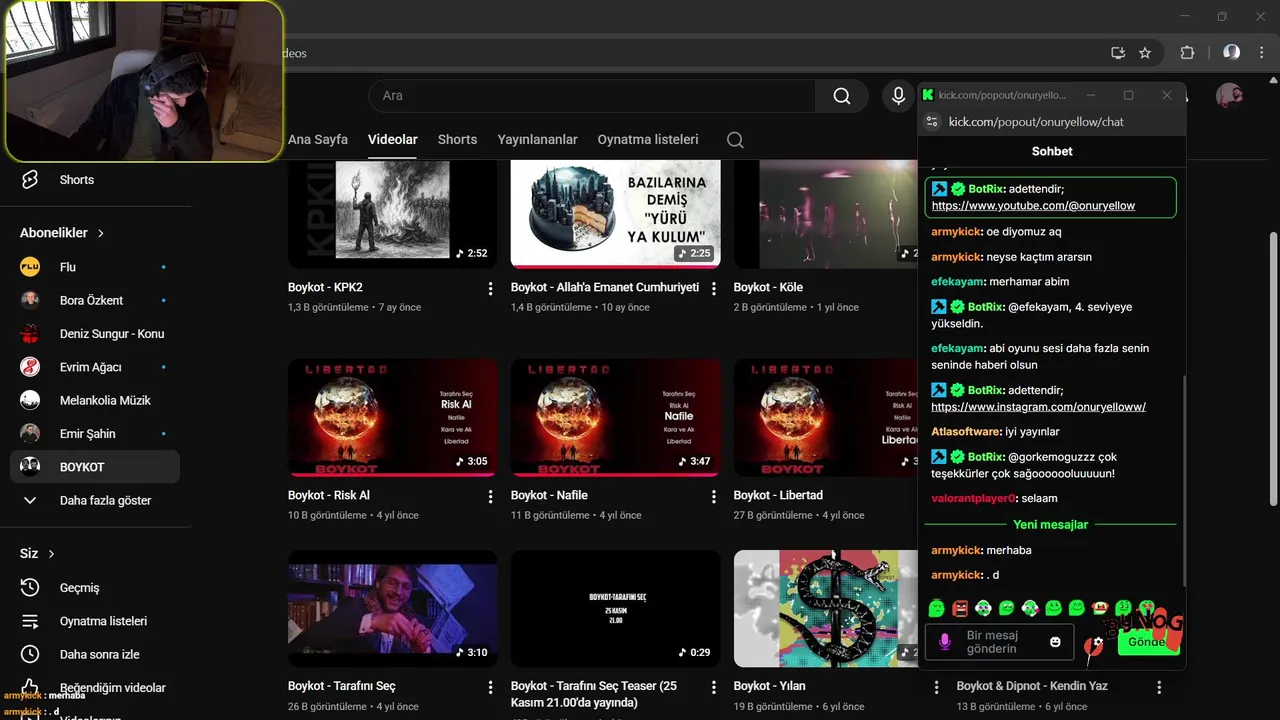Click Melankolia Müzik channel avatar
The width and height of the screenshot is (1280, 720).
[x=30, y=400]
